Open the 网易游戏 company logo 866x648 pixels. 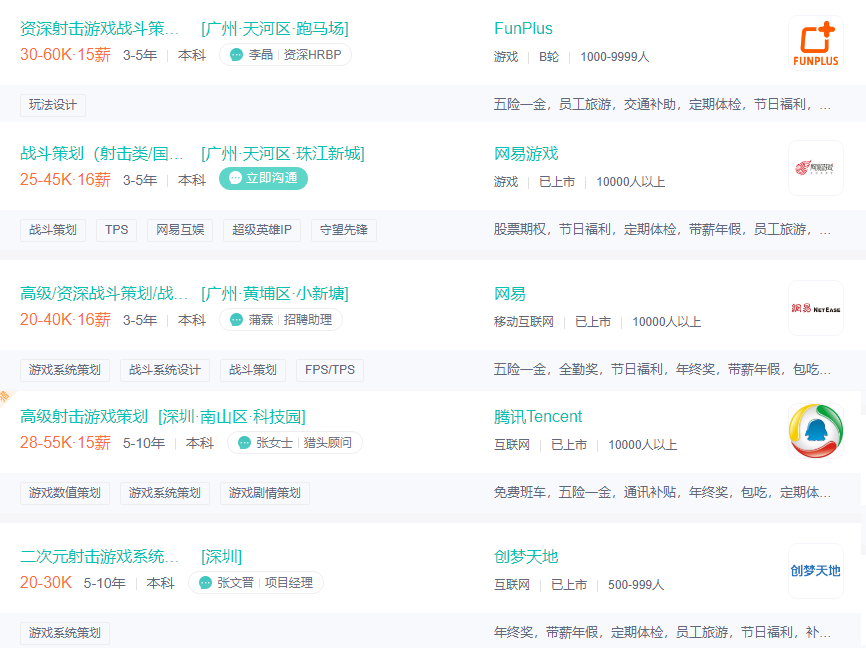pos(816,168)
